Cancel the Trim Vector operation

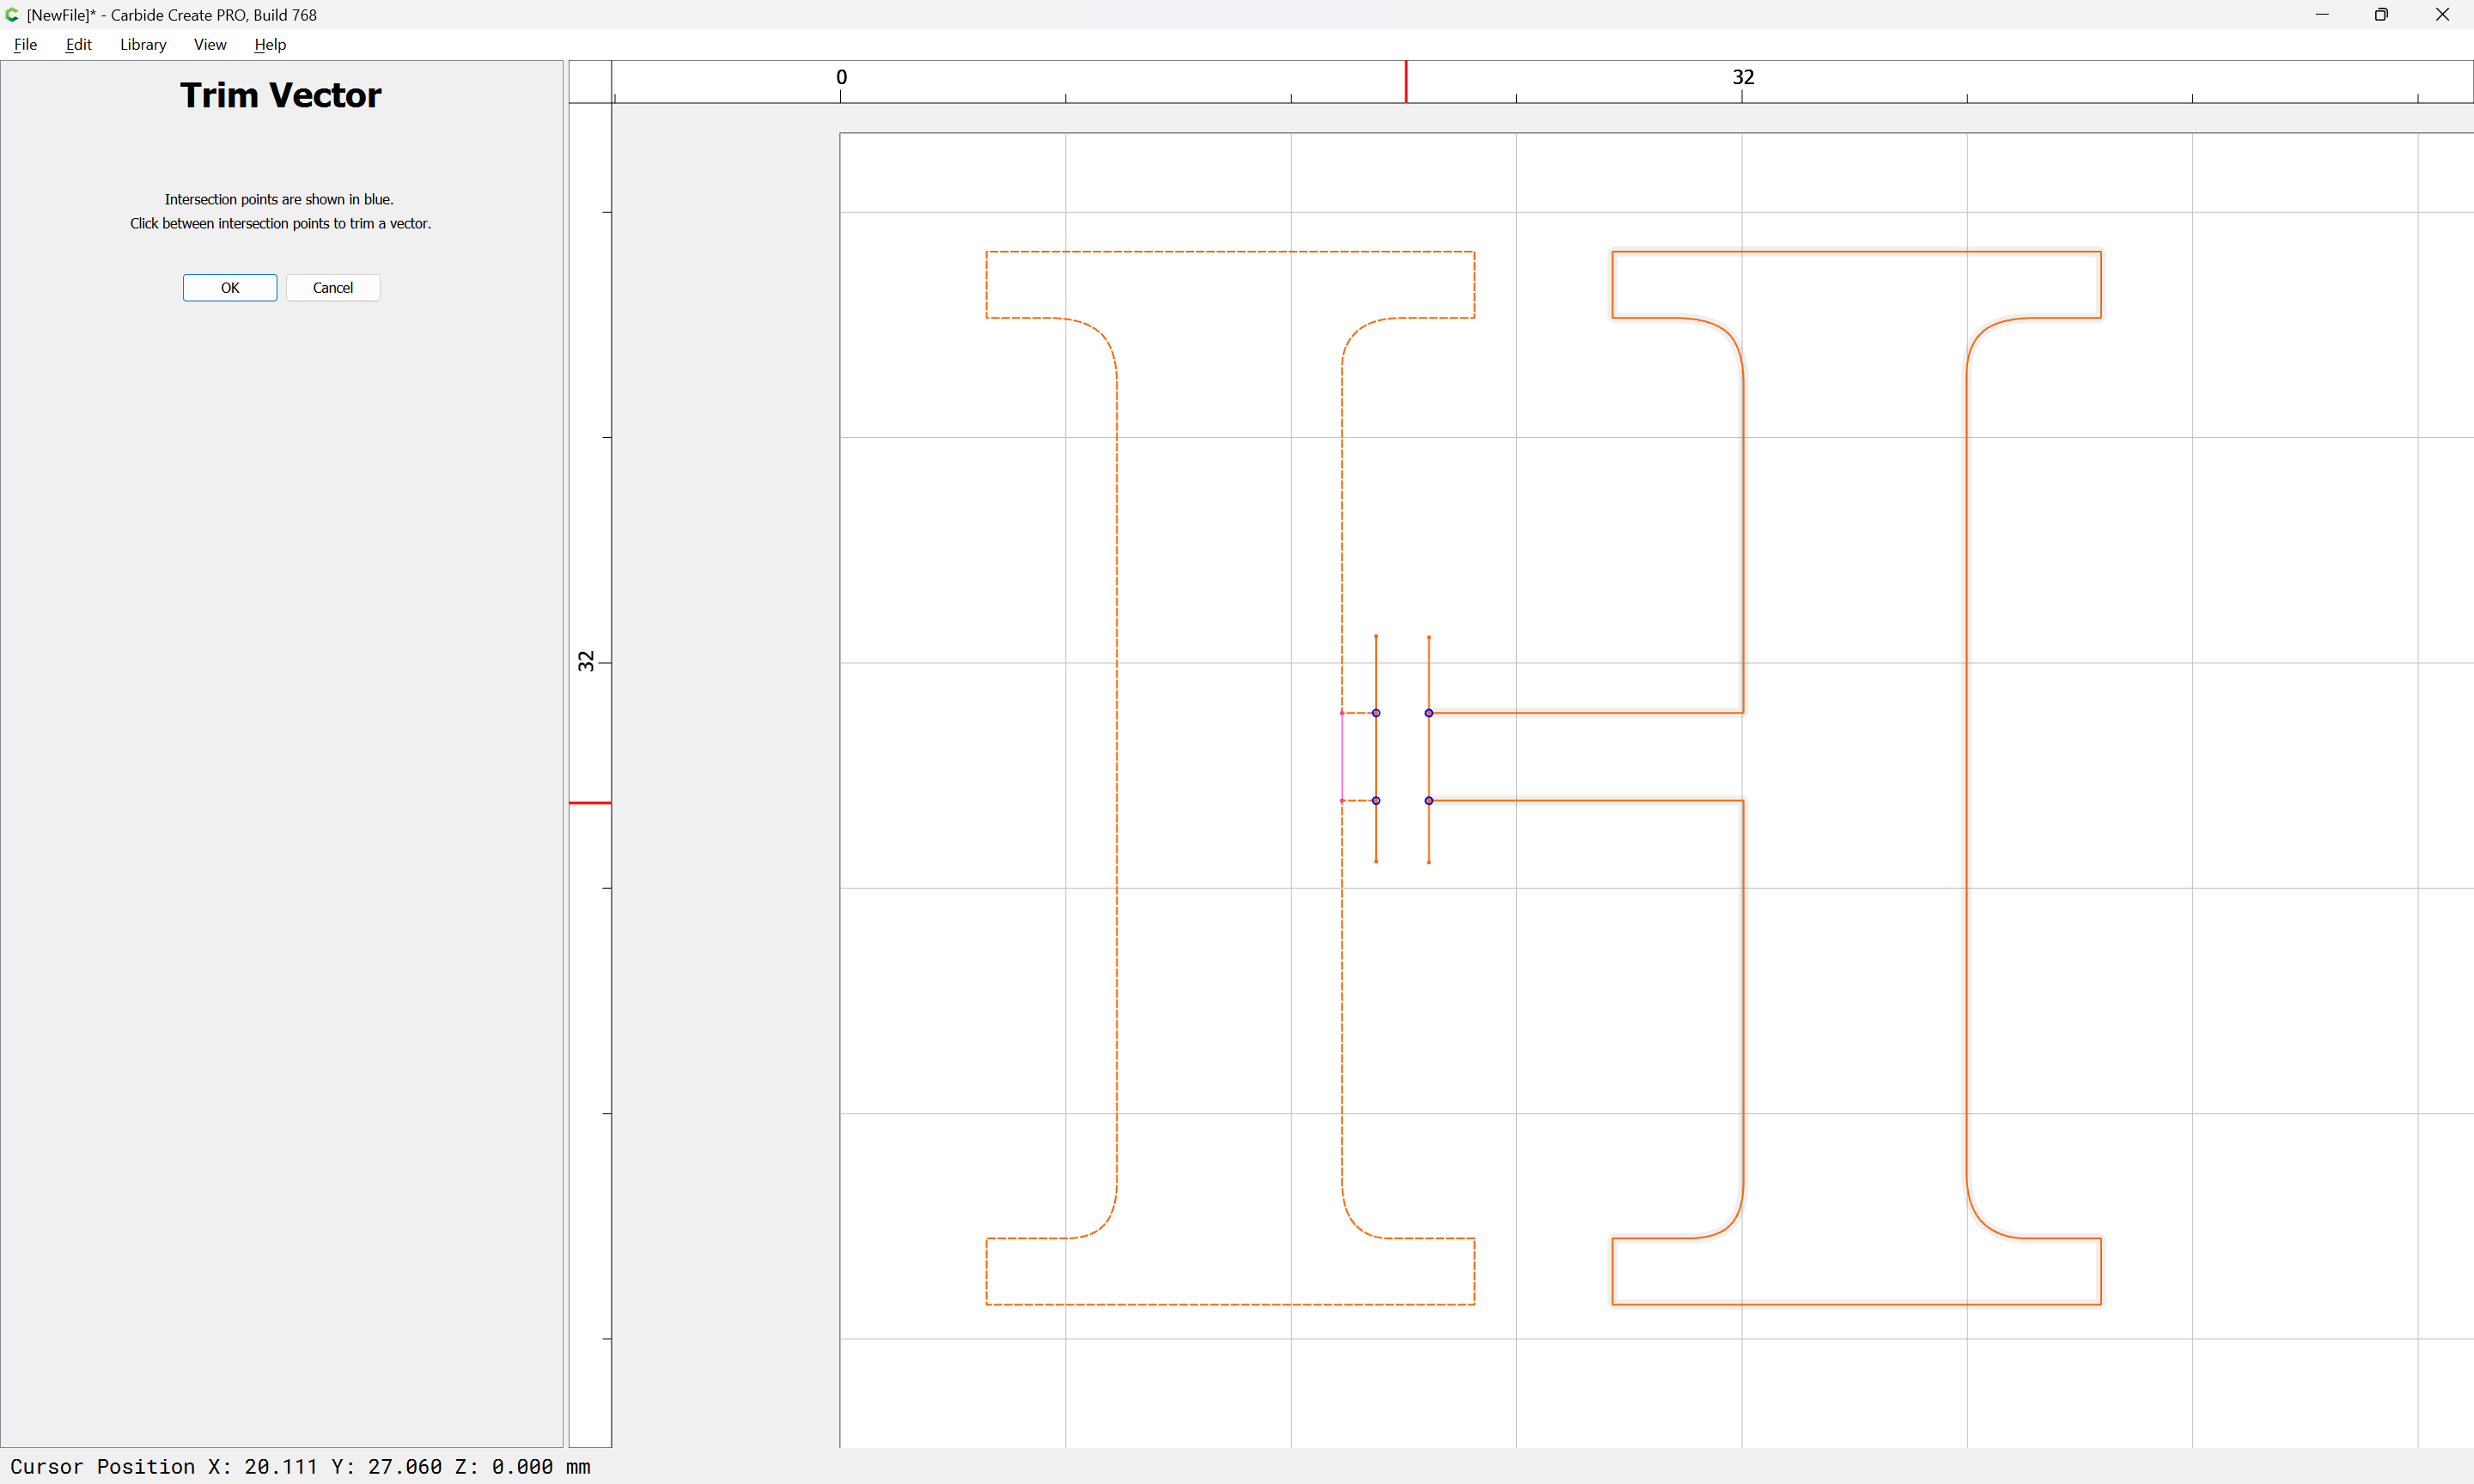point(333,288)
